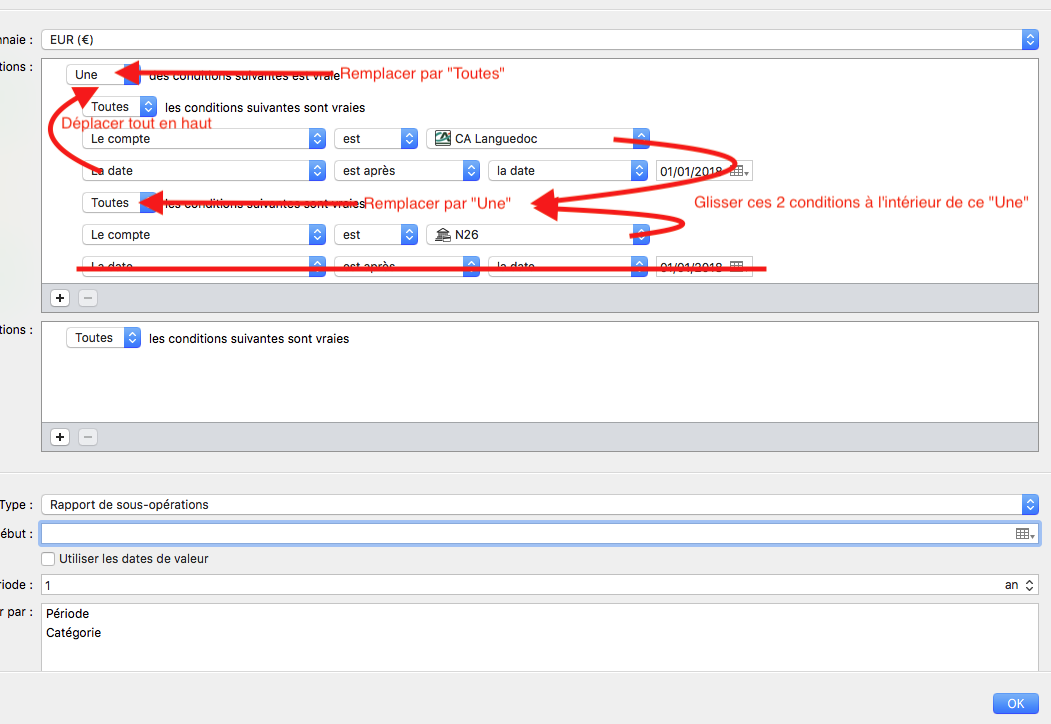Select 'Période' in the grouping list
The width and height of the screenshot is (1051, 724).
pos(68,614)
